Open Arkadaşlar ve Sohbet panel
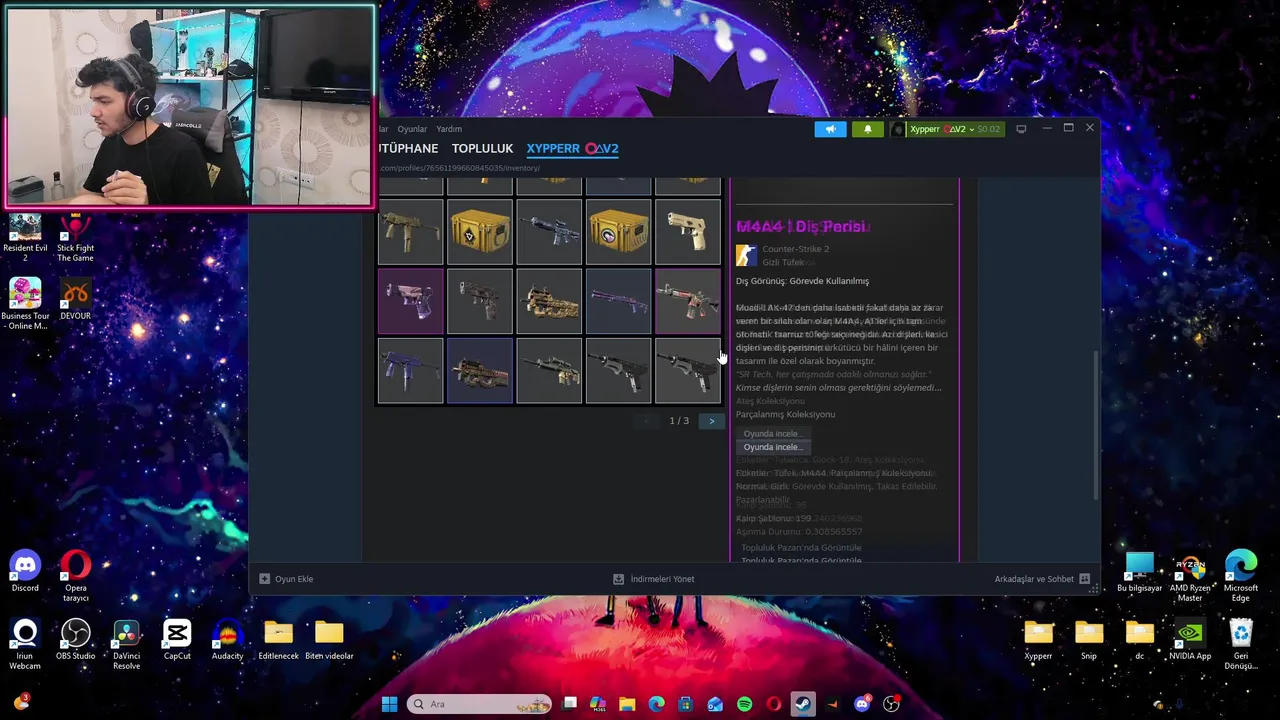This screenshot has width=1280, height=720. pos(1042,579)
